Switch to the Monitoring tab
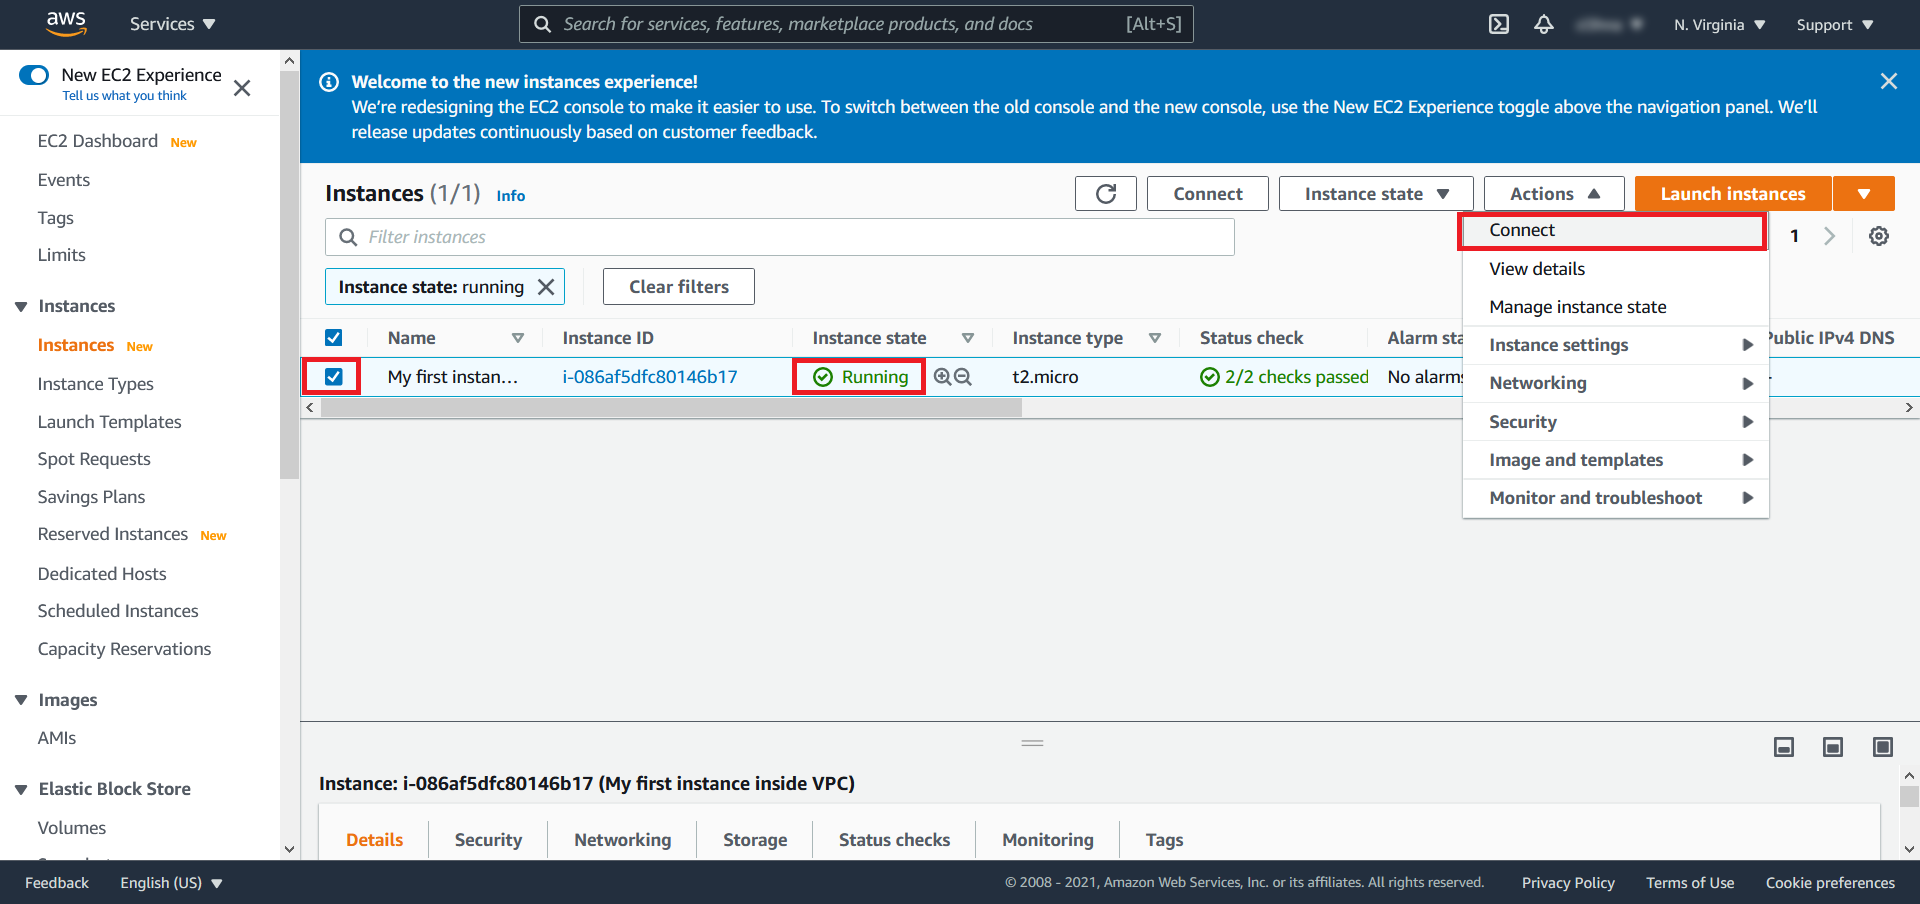Viewport: 1920px width, 904px height. pyautogui.click(x=1048, y=840)
